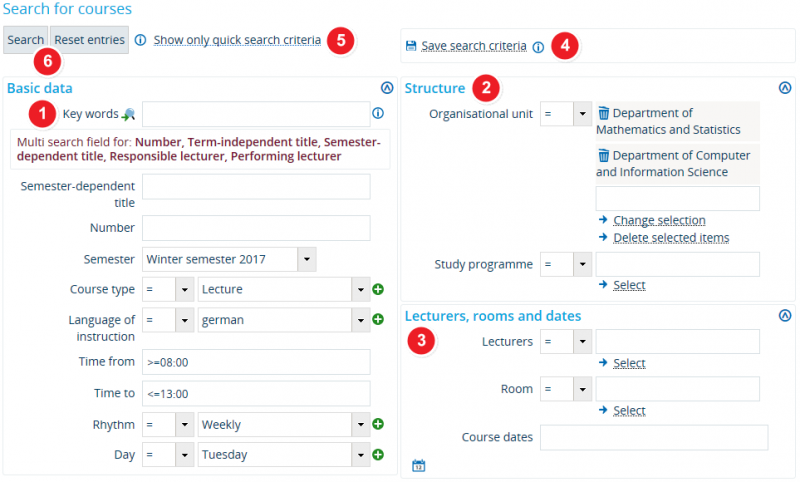
Task: Remove Department of Mathematics and Statistics via trash icon
Action: pyautogui.click(x=604, y=113)
